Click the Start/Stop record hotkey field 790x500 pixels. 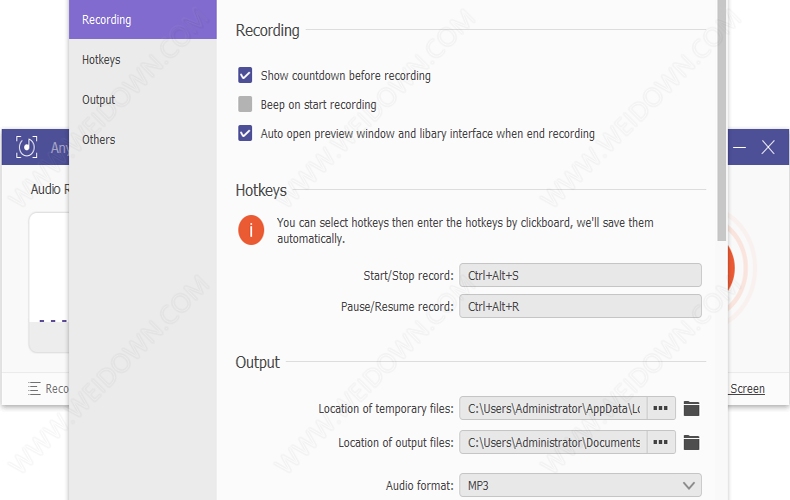(x=580, y=275)
